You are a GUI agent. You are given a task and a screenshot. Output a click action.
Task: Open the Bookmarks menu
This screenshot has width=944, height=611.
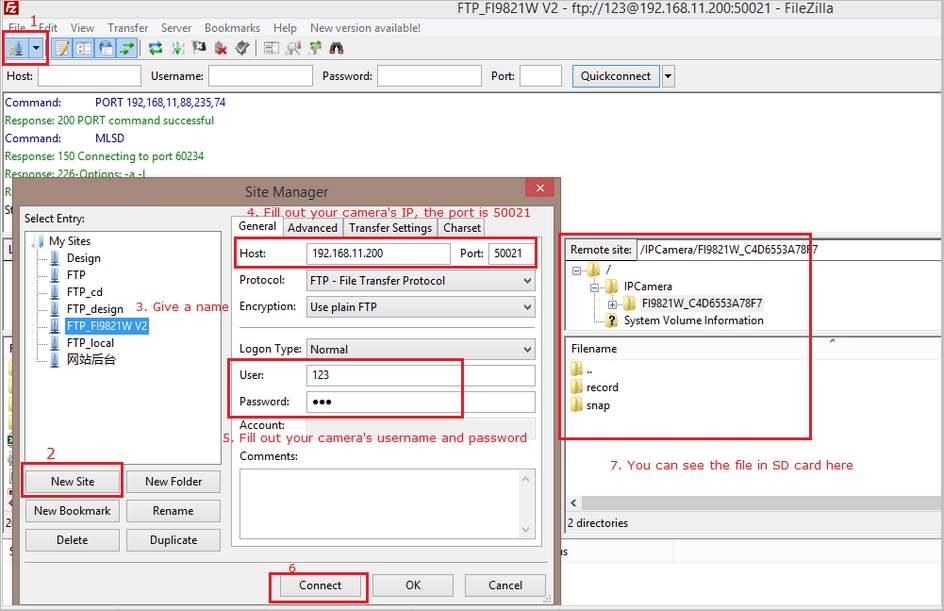tap(232, 28)
